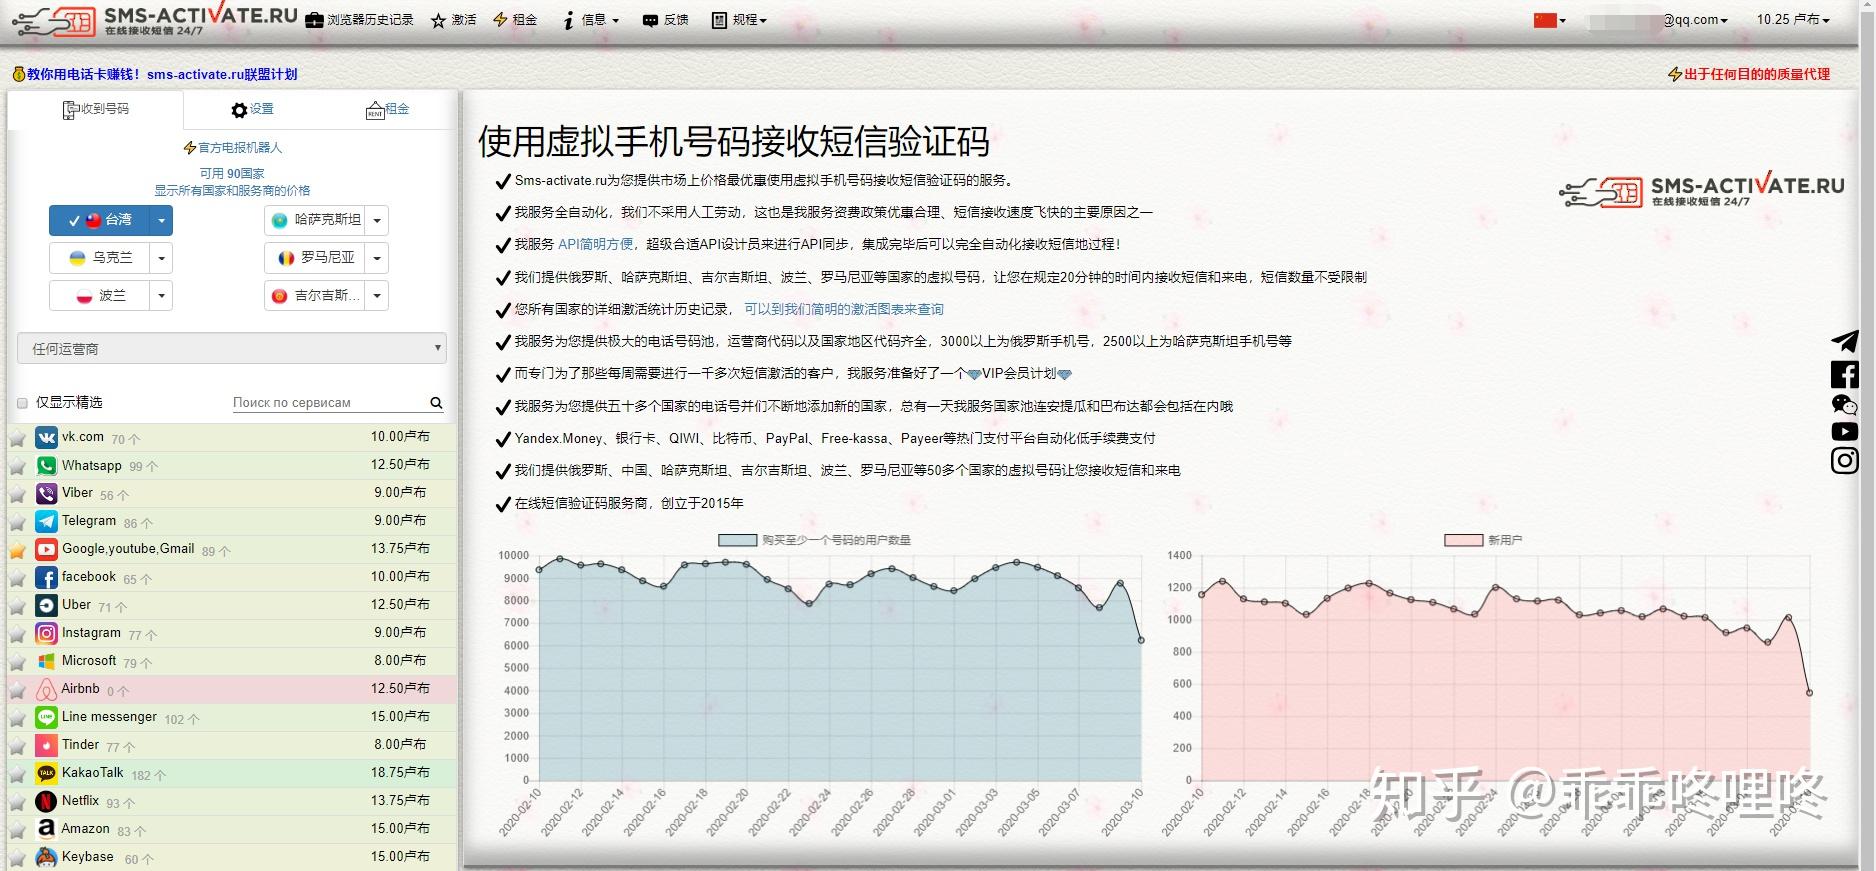Click the Whatsapp service icon
The image size is (1876, 871).
click(46, 466)
